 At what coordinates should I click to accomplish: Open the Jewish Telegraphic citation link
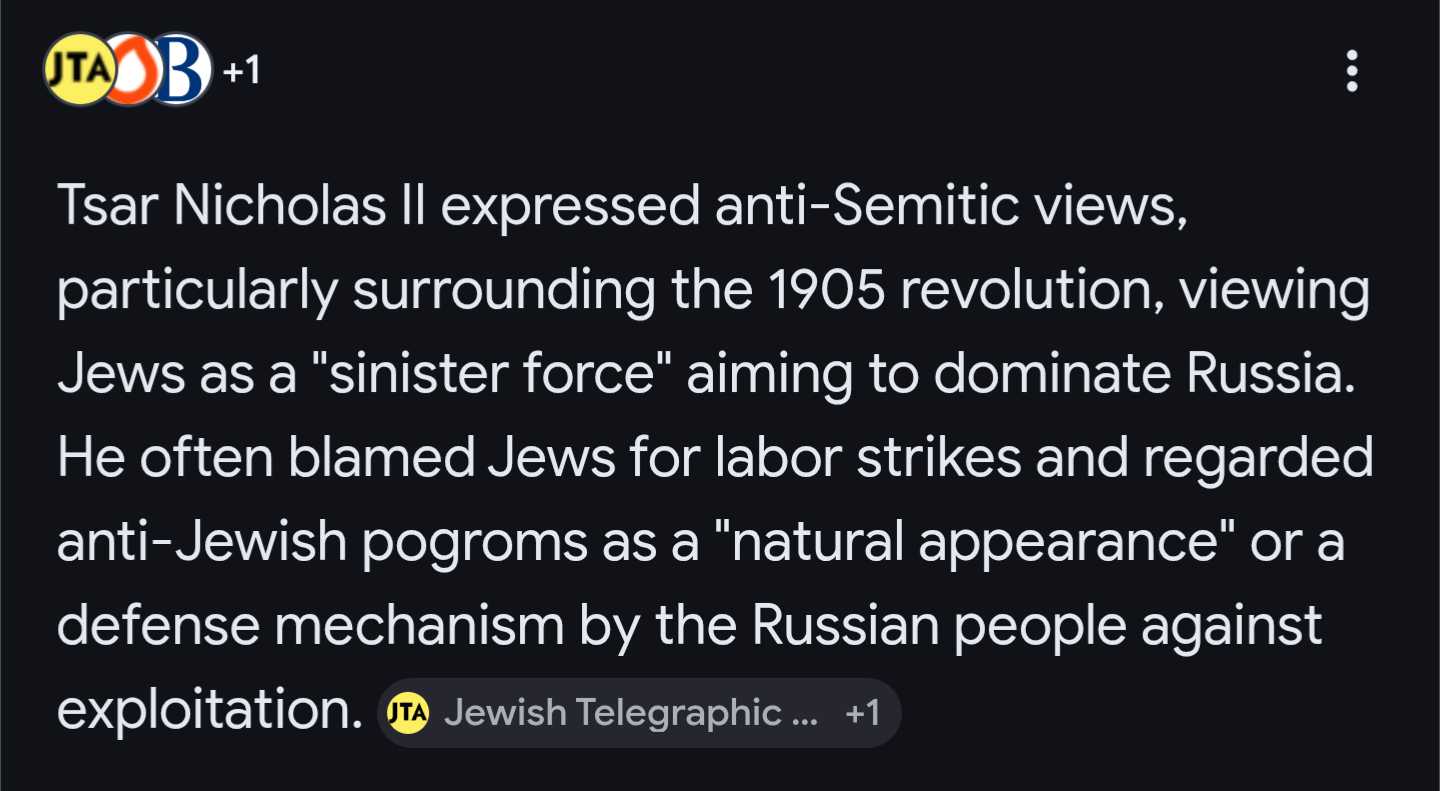coord(630,713)
